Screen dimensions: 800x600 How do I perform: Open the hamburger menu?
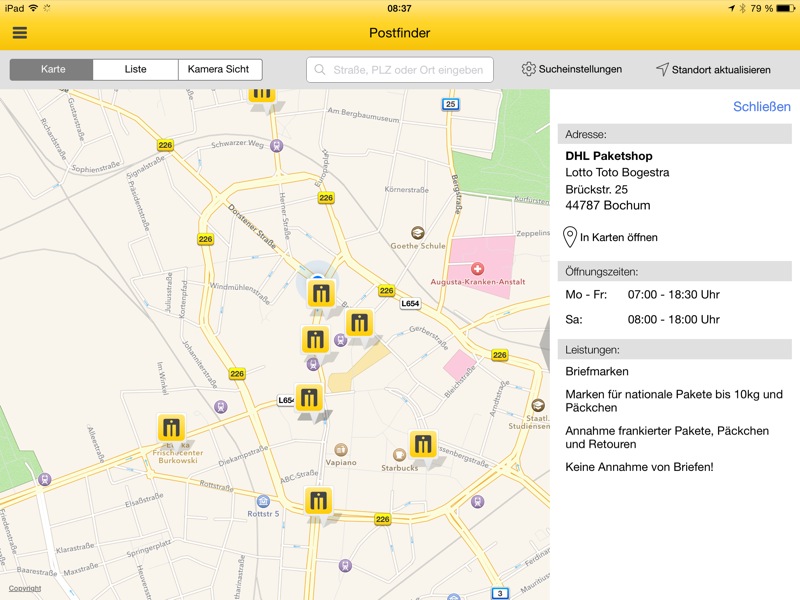tap(20, 33)
